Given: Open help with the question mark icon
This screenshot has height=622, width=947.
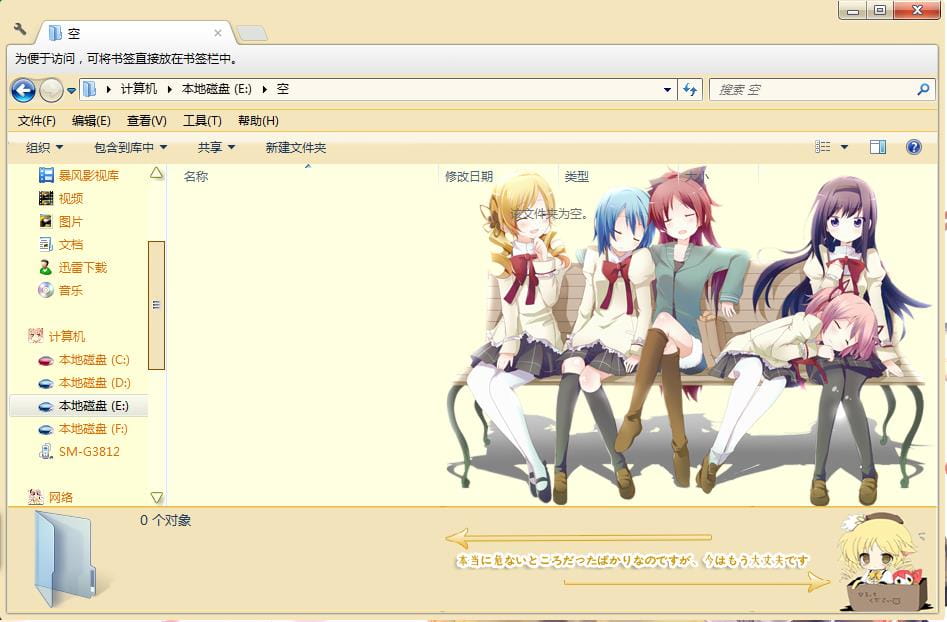Looking at the screenshot, I should 914,147.
